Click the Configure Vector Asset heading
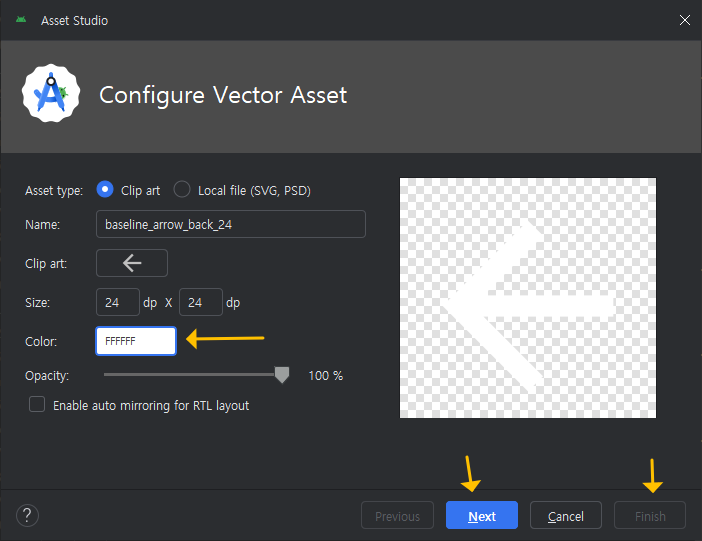The height and width of the screenshot is (541, 702). [x=223, y=95]
